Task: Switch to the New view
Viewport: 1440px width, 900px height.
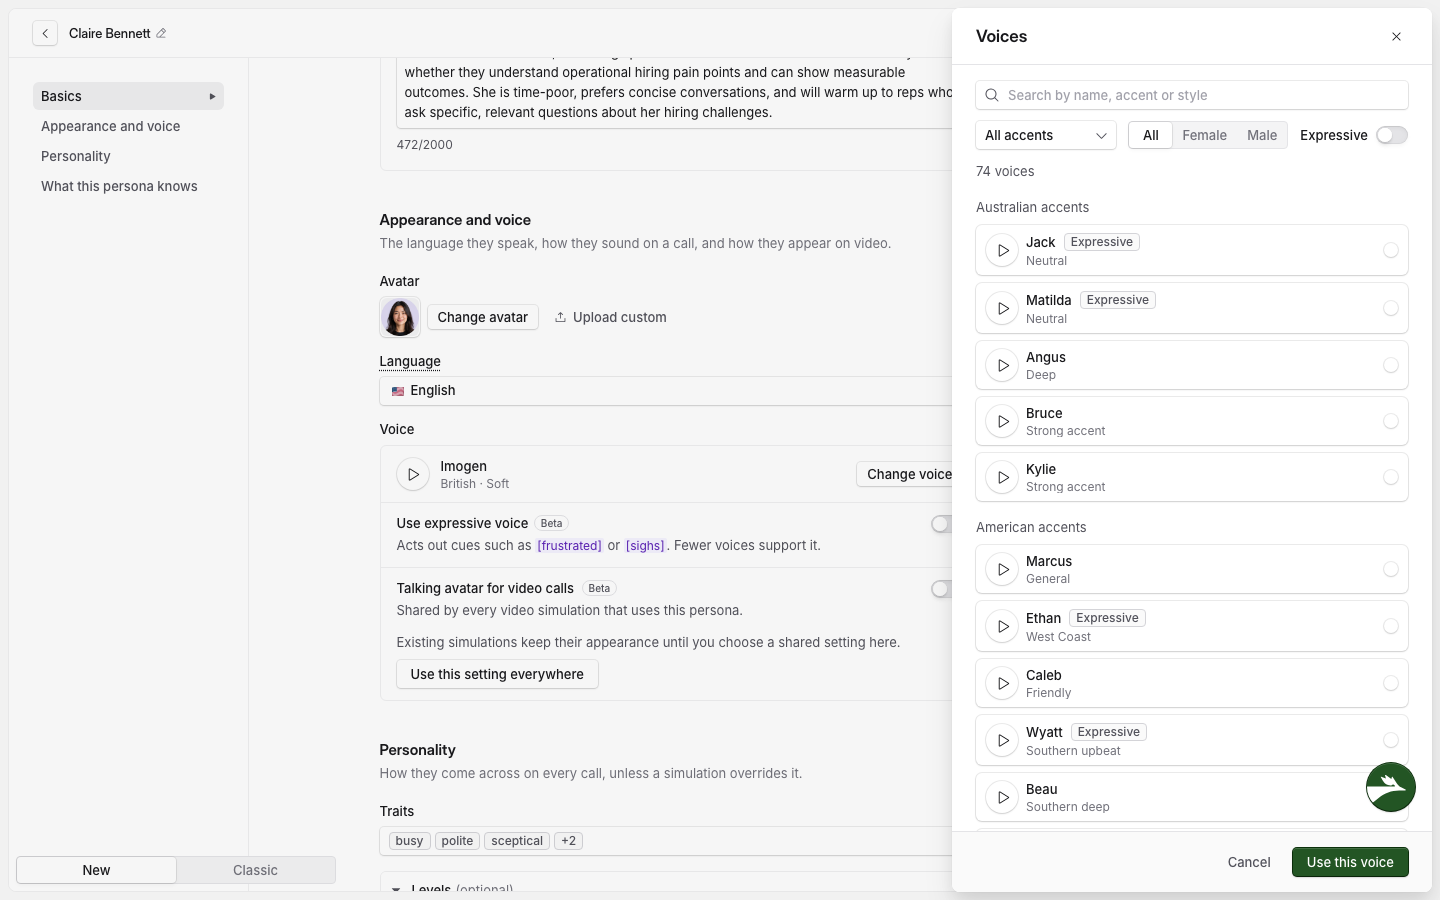Action: 96,870
